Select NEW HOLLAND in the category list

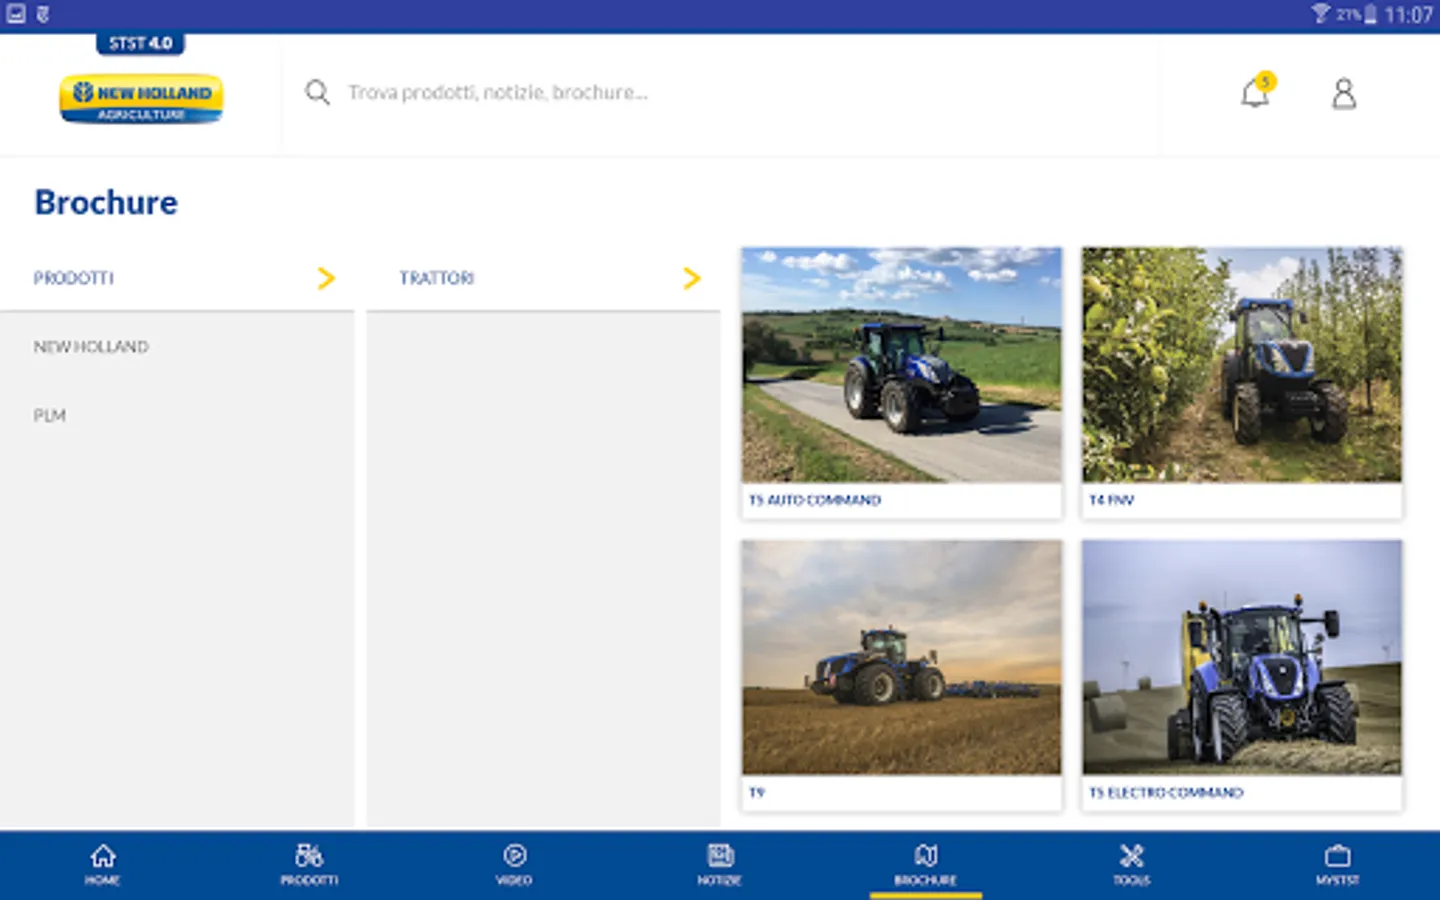[x=91, y=347]
